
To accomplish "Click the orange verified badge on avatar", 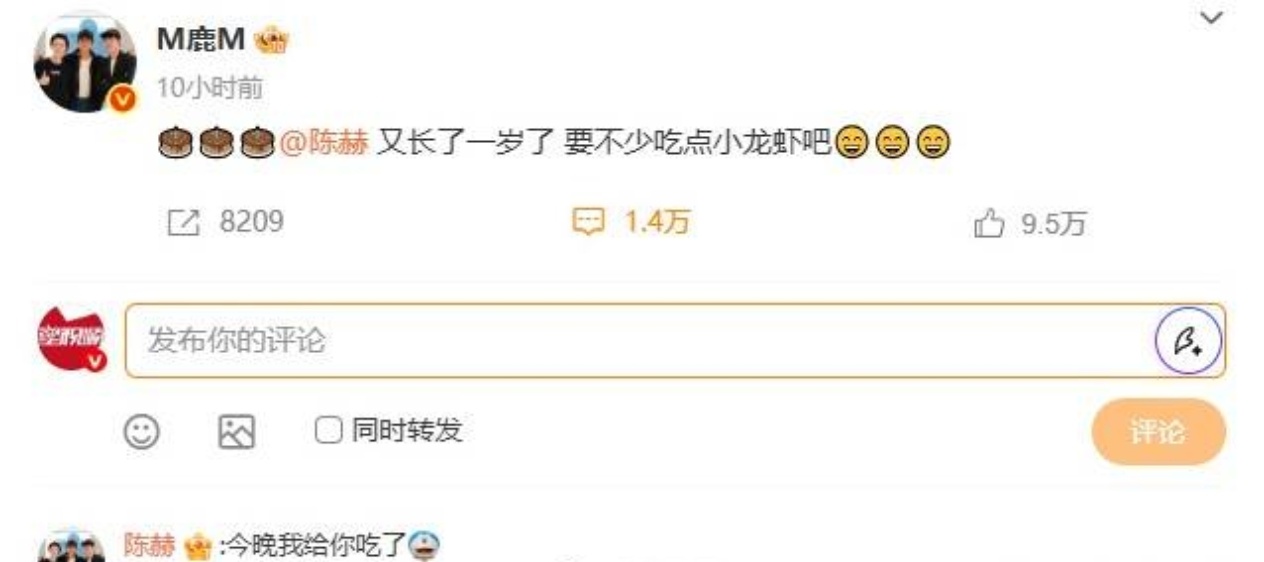I will point(122,99).
